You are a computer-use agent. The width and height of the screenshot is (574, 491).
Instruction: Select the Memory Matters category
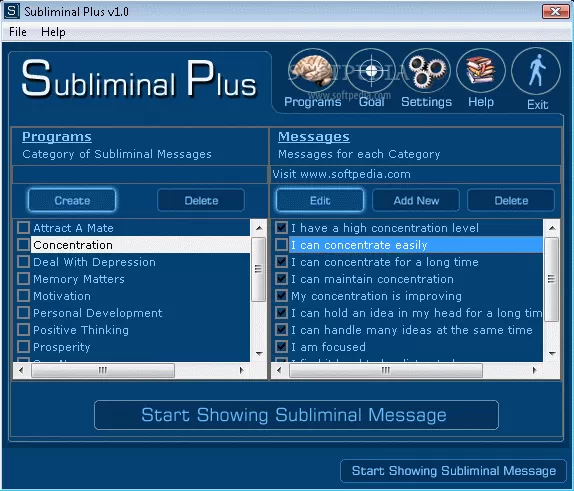(79, 279)
